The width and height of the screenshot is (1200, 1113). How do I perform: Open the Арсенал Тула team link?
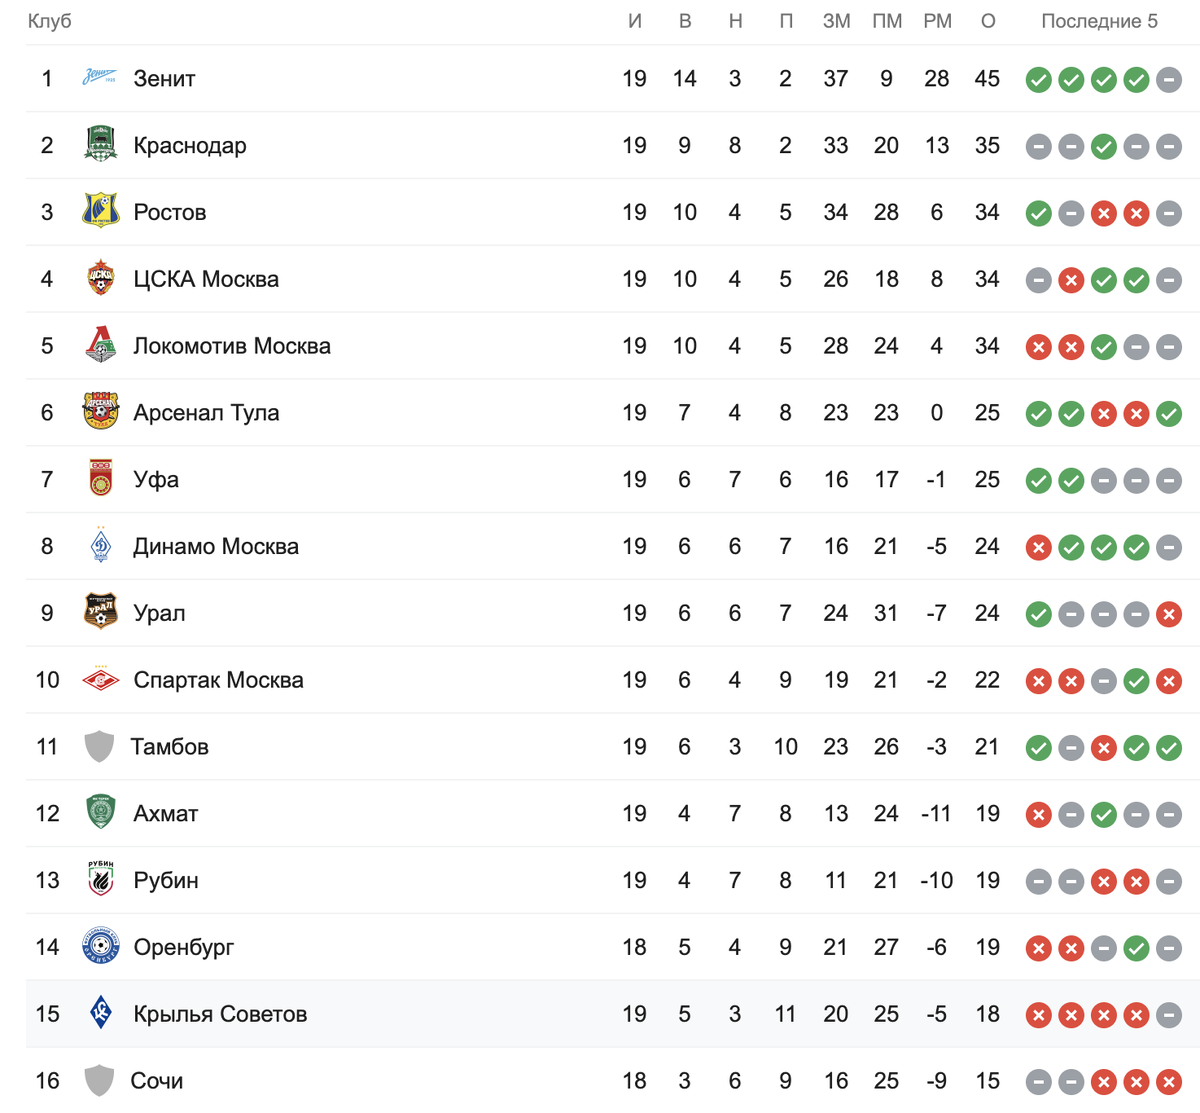pyautogui.click(x=206, y=412)
